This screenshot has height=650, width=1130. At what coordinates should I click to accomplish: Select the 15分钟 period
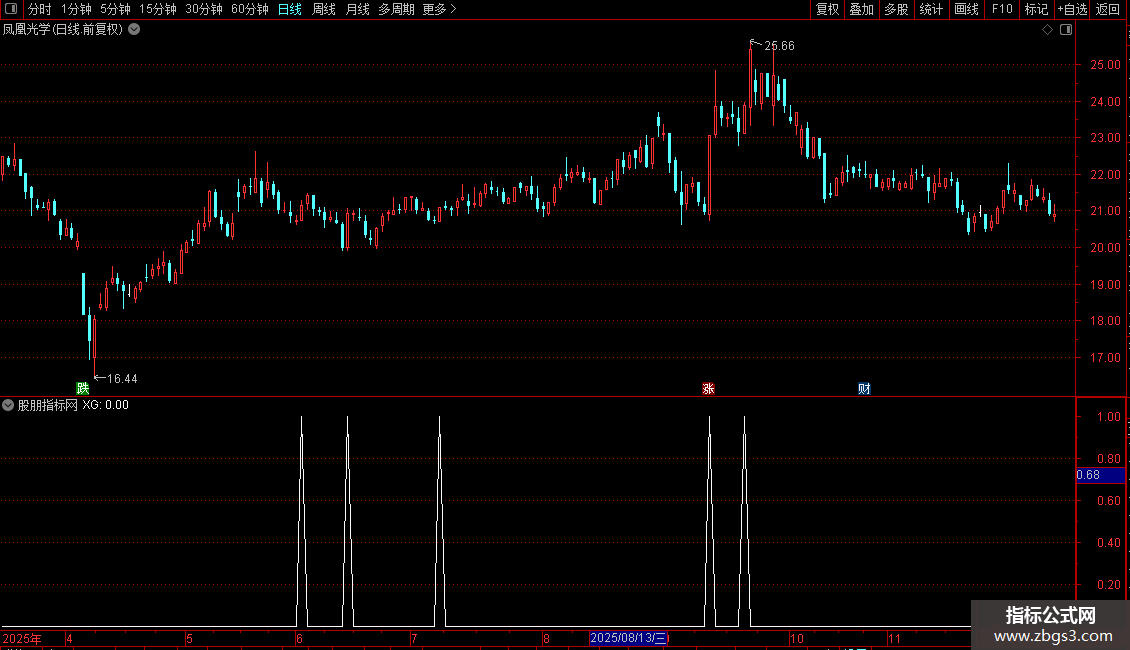(158, 9)
